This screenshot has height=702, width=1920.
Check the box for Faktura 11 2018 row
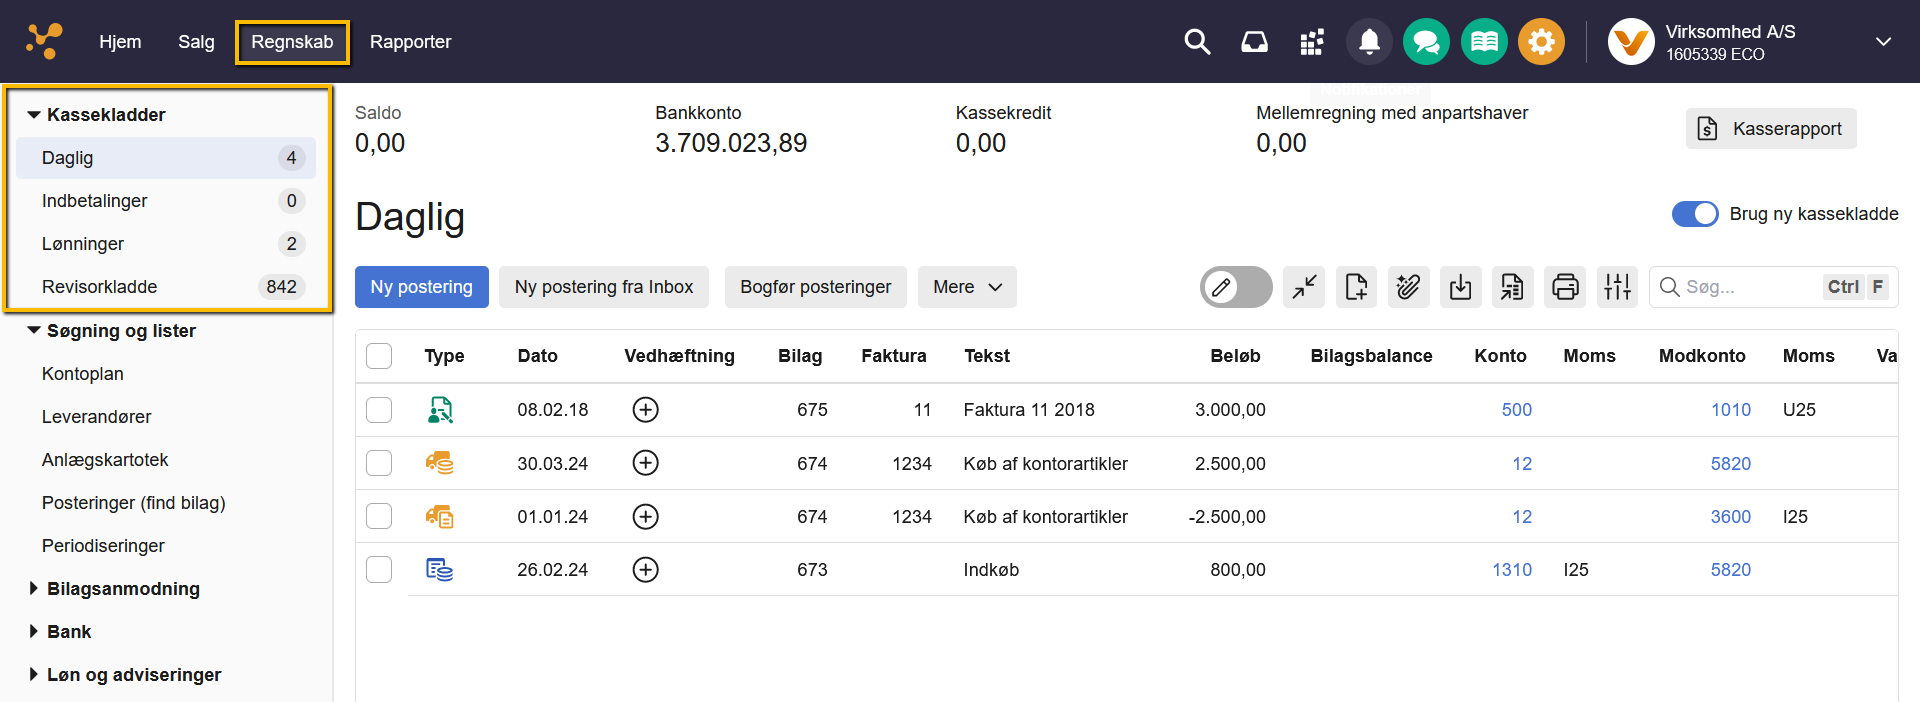point(379,410)
